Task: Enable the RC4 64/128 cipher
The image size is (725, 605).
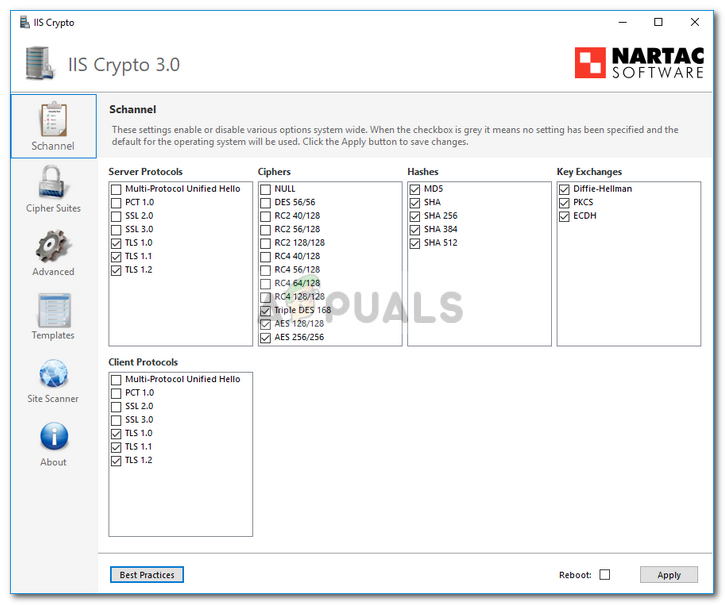Action: pos(265,283)
